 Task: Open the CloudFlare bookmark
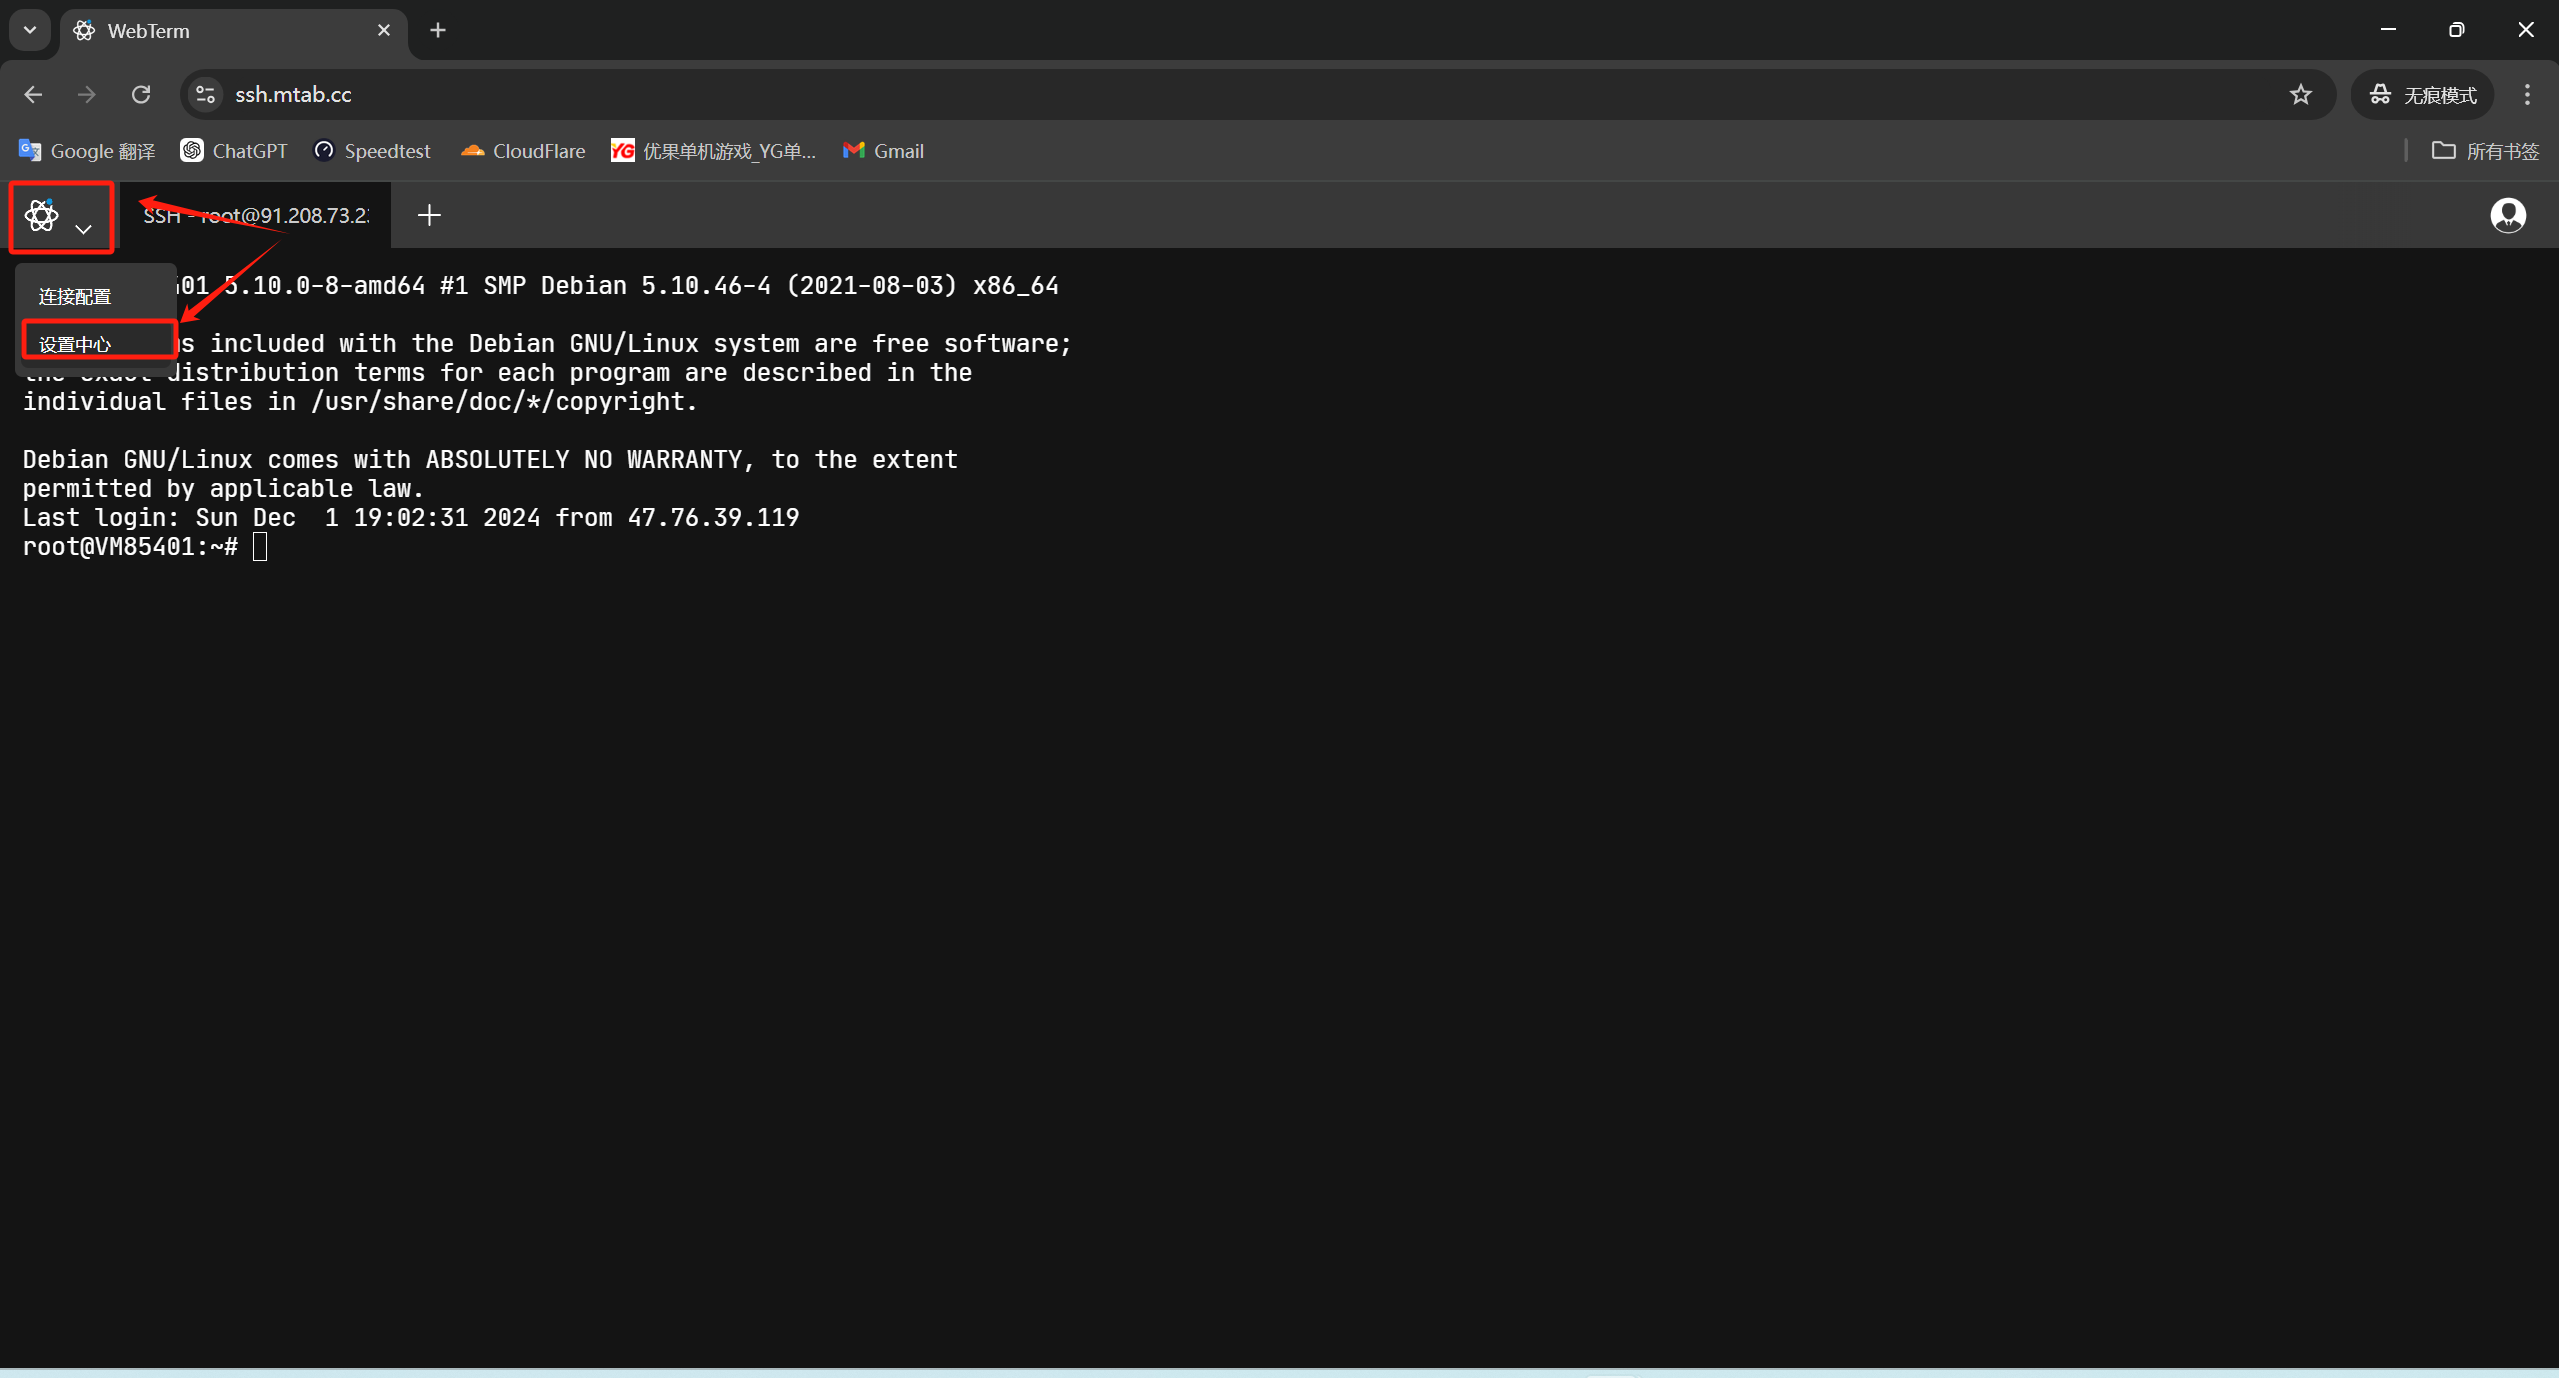(523, 151)
